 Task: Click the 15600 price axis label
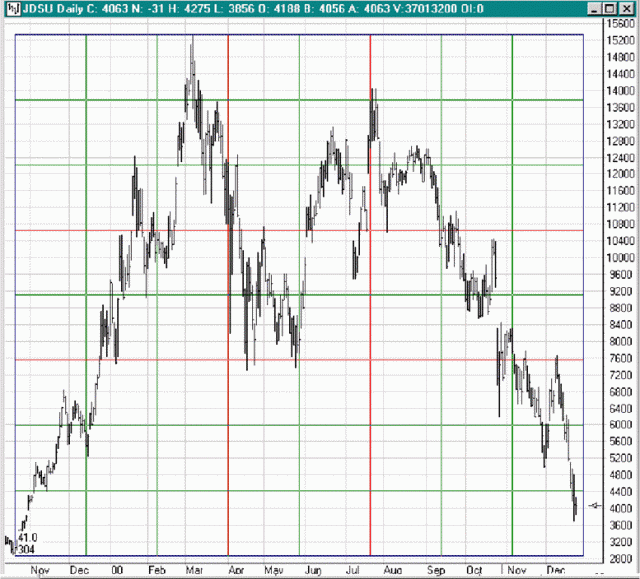tap(618, 23)
